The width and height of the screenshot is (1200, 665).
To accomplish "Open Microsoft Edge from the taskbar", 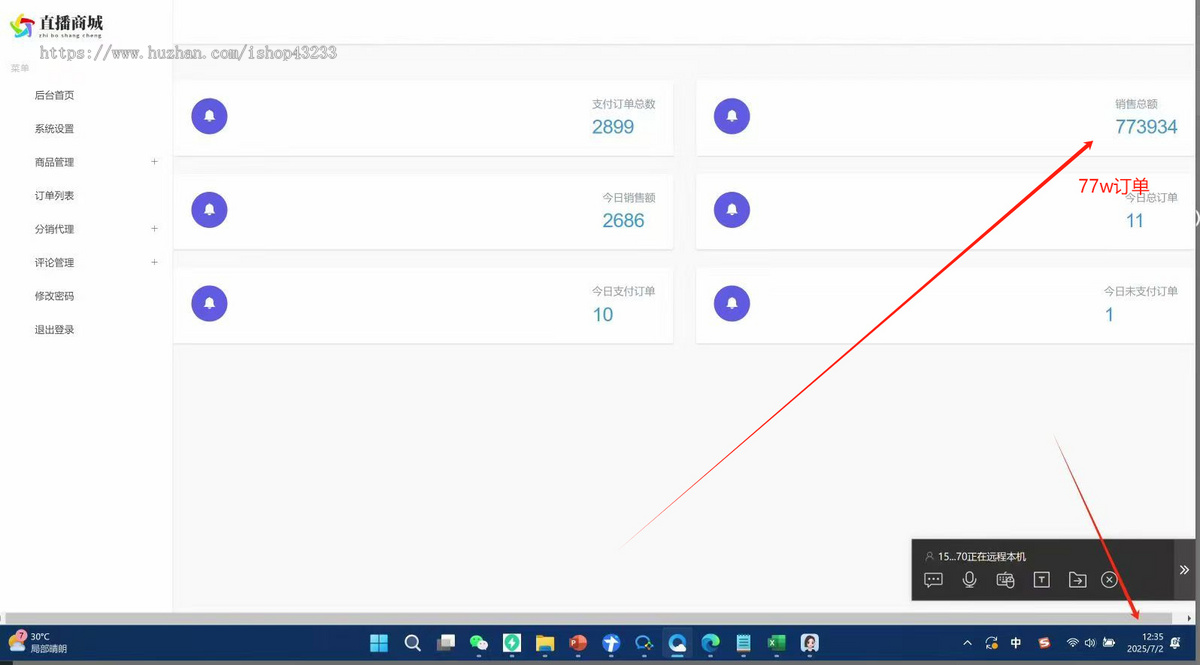I will click(711, 643).
